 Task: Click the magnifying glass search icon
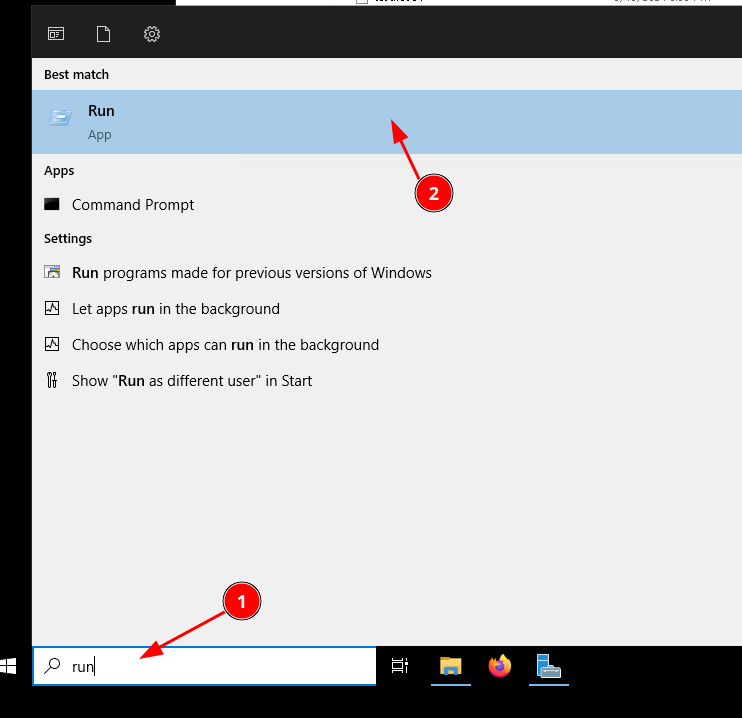click(53, 666)
